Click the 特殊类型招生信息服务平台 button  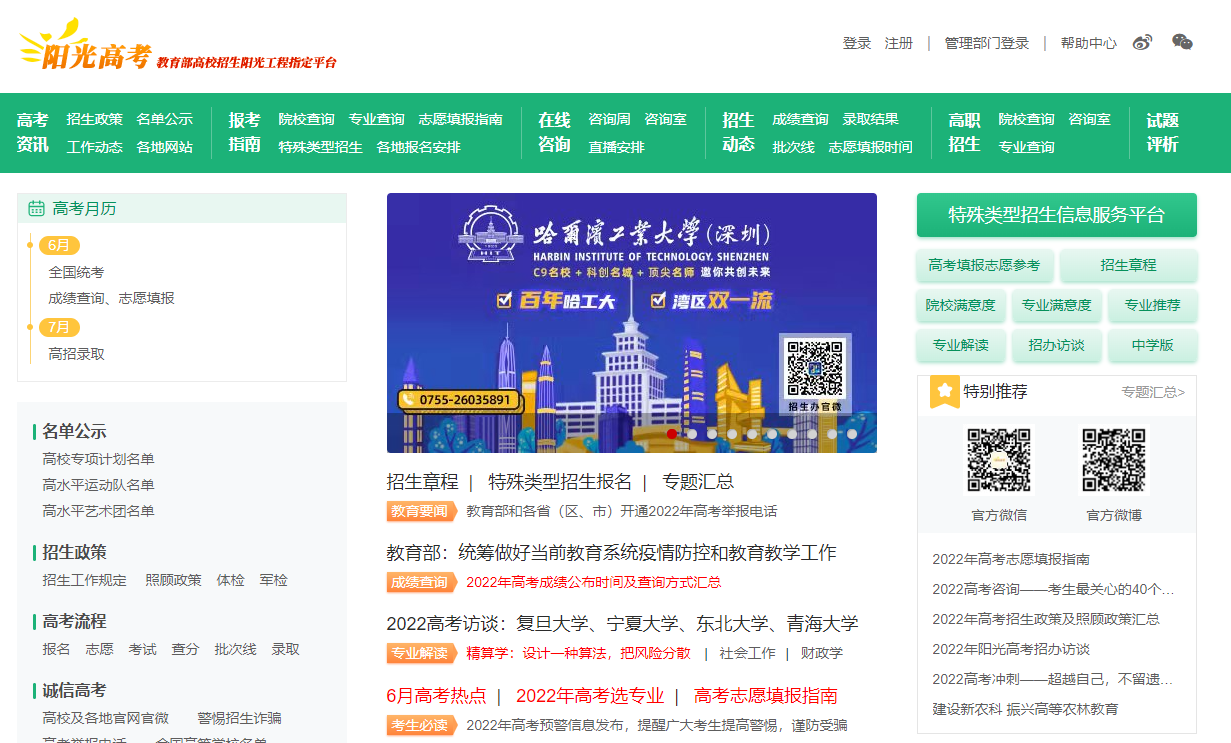pyautogui.click(x=1057, y=215)
